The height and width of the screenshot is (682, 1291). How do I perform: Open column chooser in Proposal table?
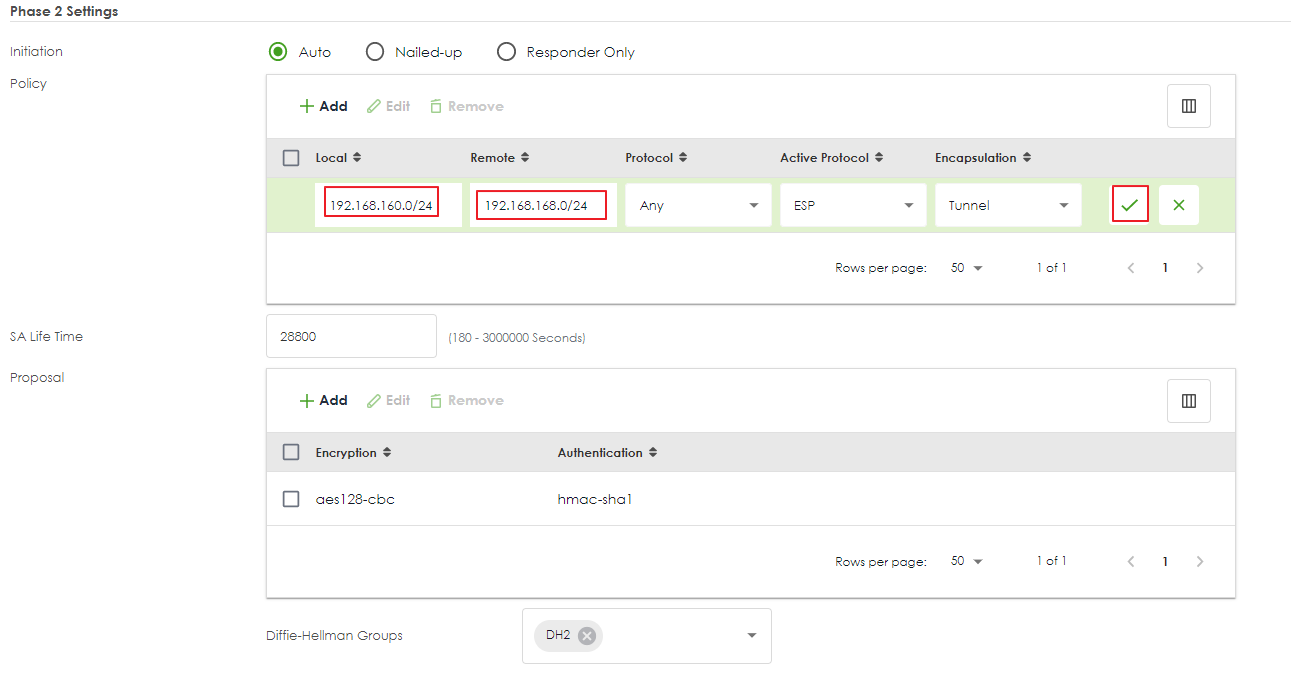pos(1188,400)
